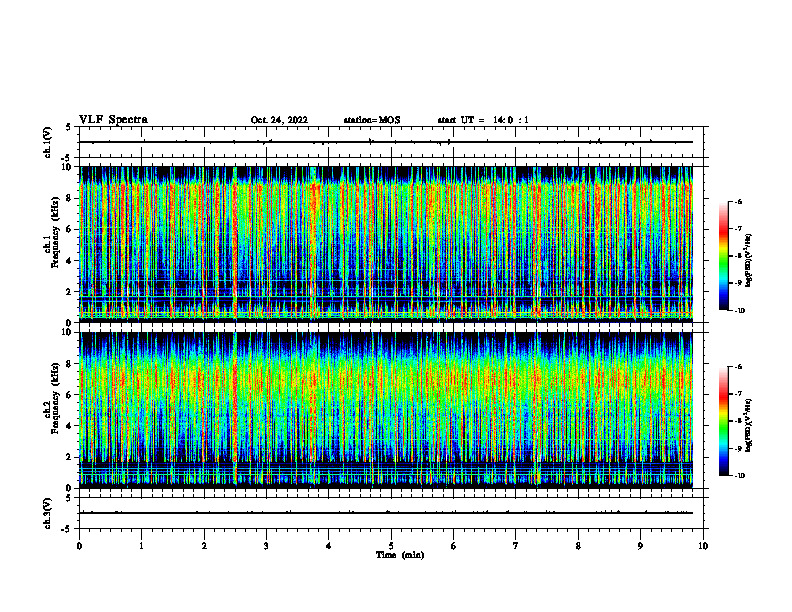Click the "-6" label on ch.2 colorbar
792x612 pixels.
pos(738,367)
